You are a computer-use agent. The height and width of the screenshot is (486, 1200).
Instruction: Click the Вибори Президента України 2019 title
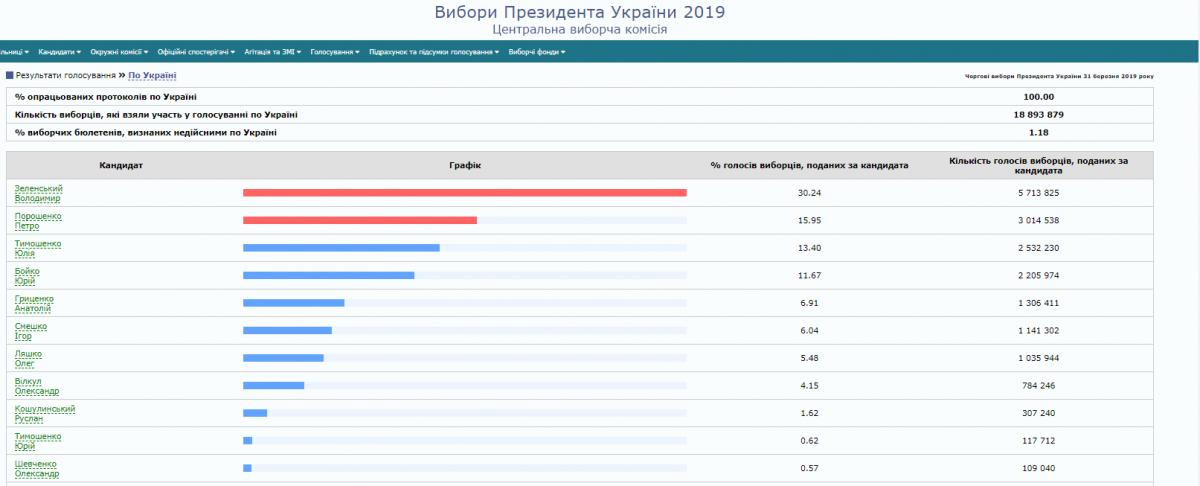click(580, 12)
